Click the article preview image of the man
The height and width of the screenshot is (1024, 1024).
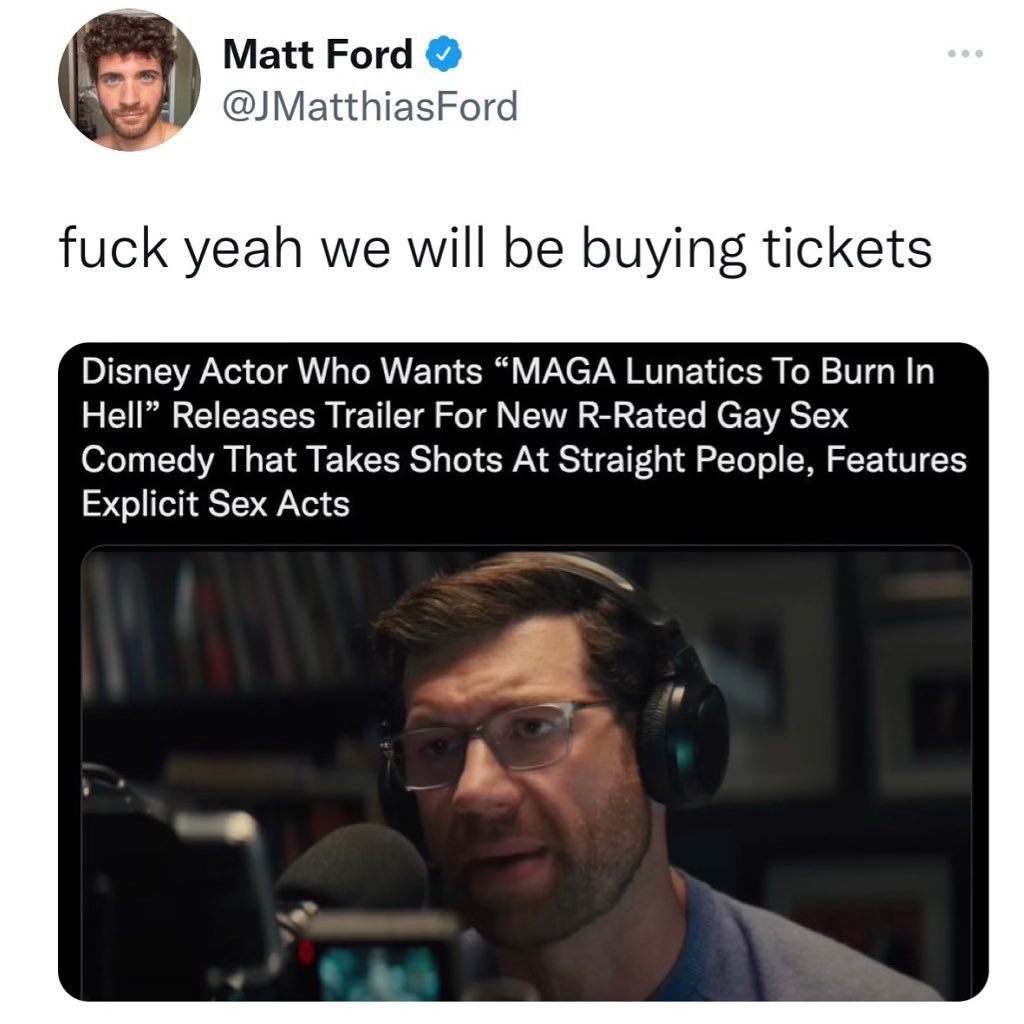(x=526, y=772)
